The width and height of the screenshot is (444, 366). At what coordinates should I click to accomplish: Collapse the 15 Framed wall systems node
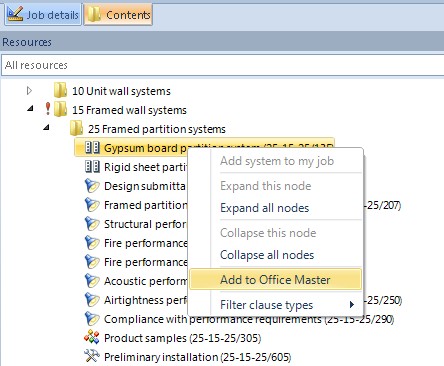click(31, 108)
